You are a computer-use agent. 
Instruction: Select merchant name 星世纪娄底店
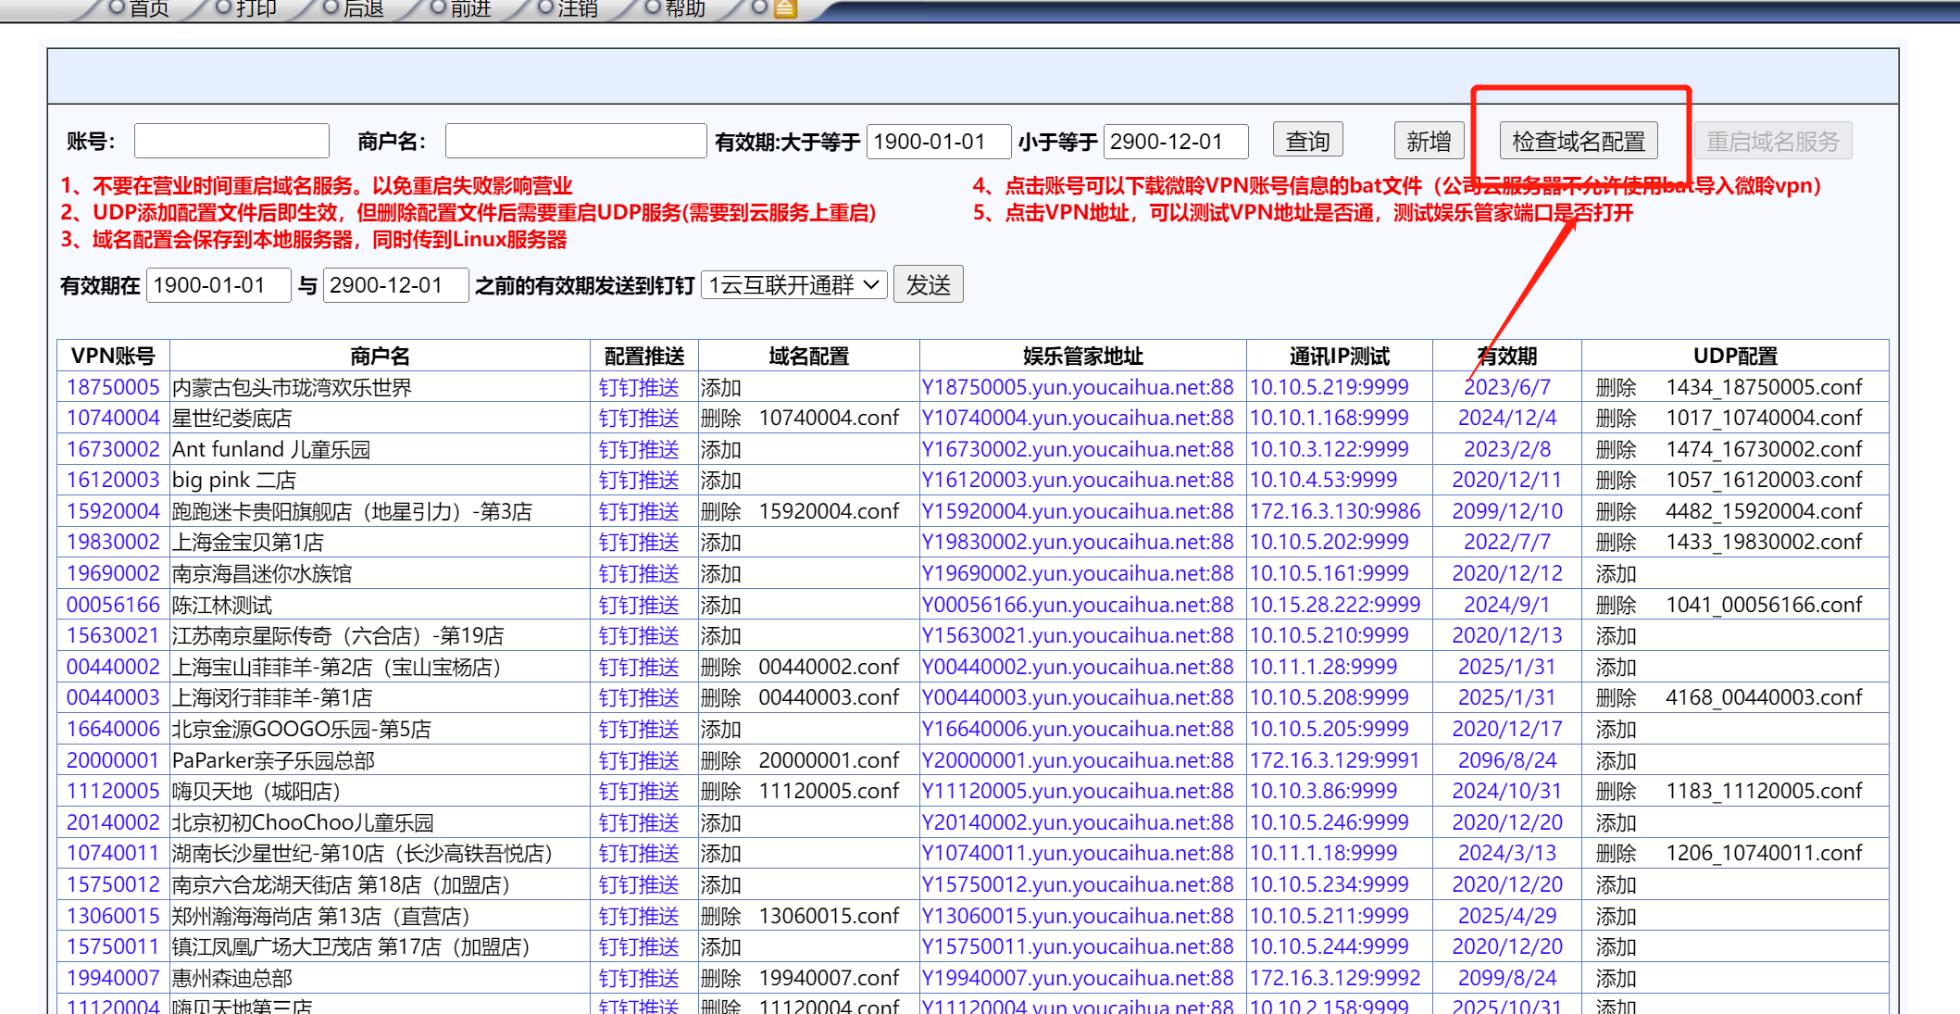(232, 418)
